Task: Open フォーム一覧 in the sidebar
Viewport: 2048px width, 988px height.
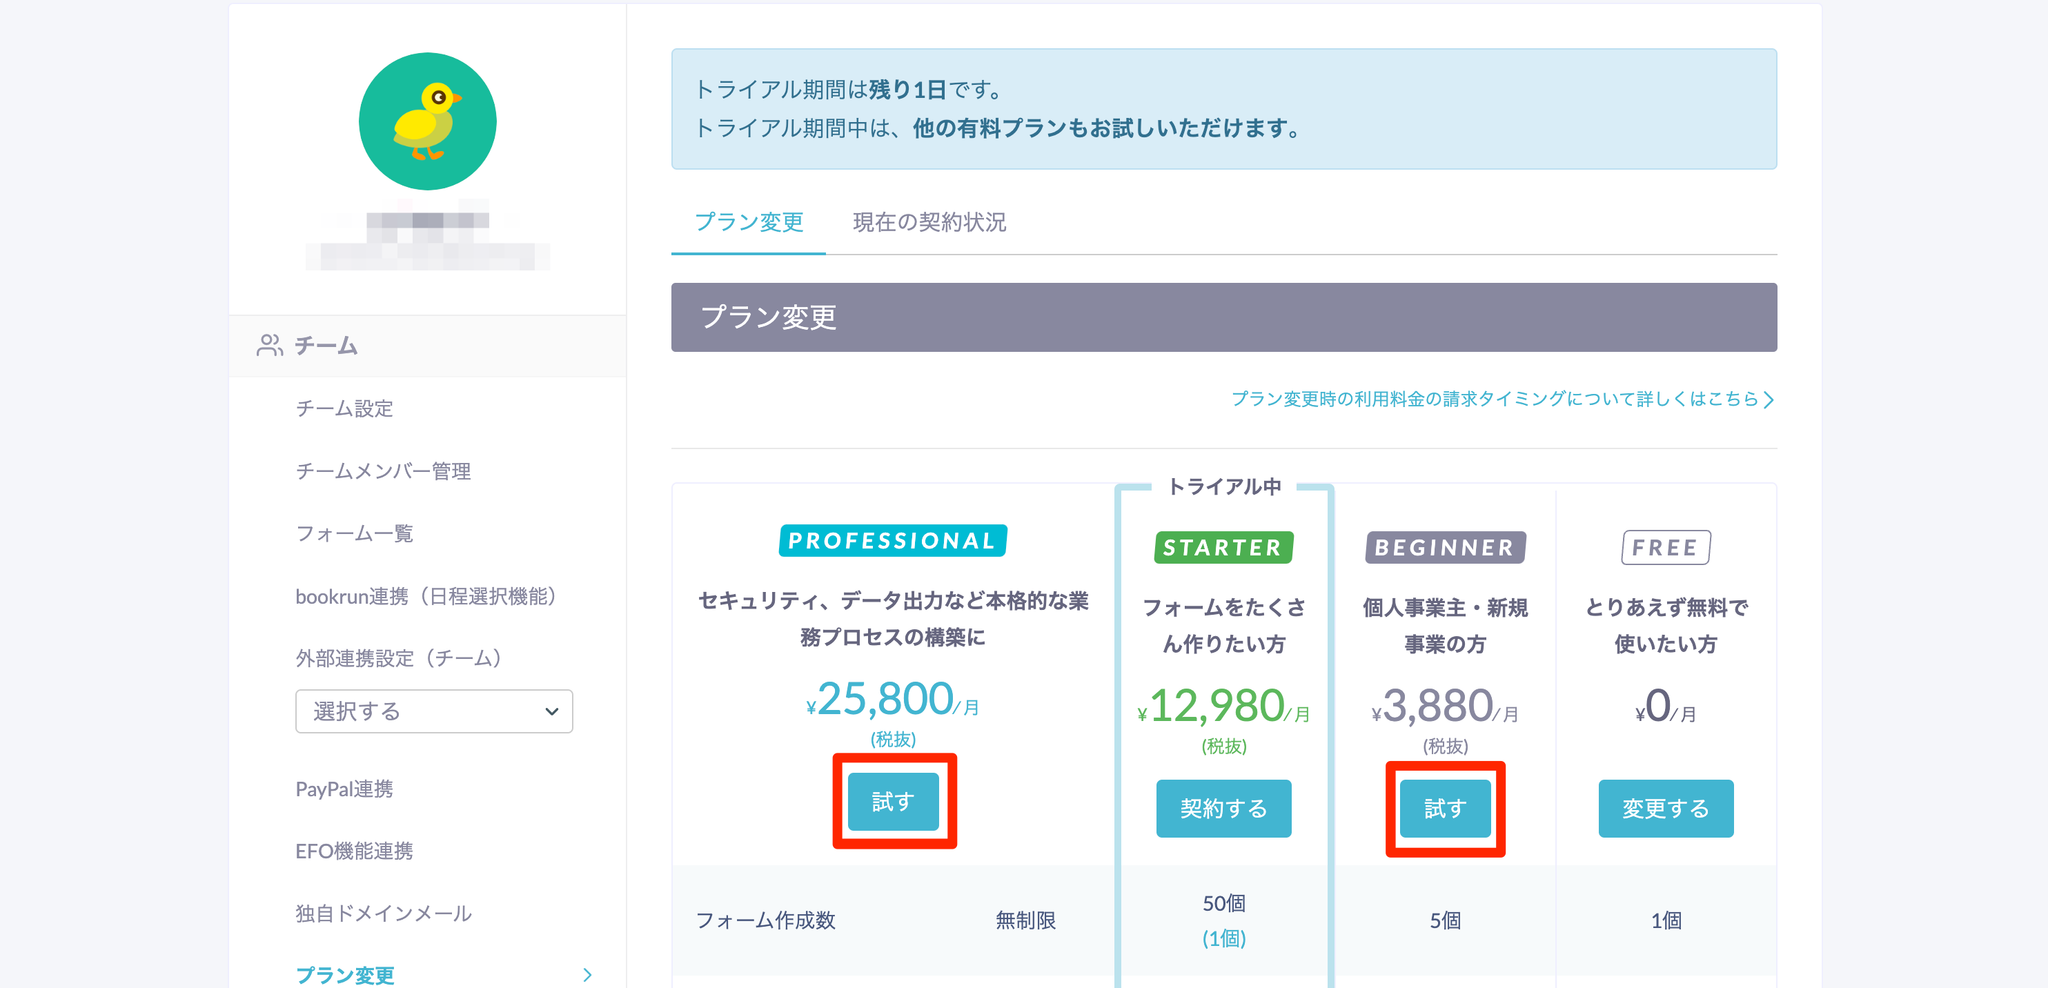Action: 354,533
